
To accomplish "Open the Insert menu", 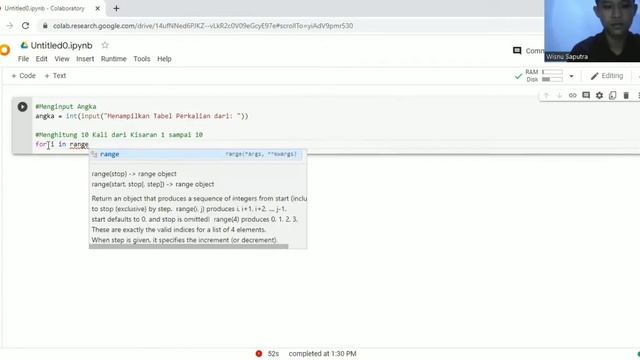I will (85, 59).
